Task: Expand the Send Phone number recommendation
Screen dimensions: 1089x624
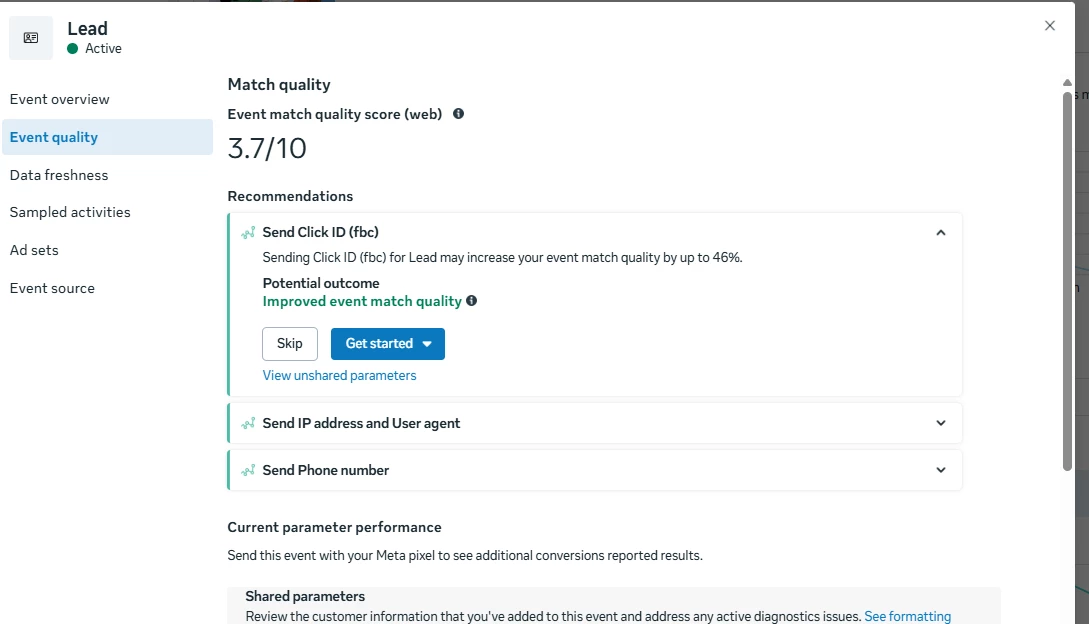Action: tap(940, 470)
